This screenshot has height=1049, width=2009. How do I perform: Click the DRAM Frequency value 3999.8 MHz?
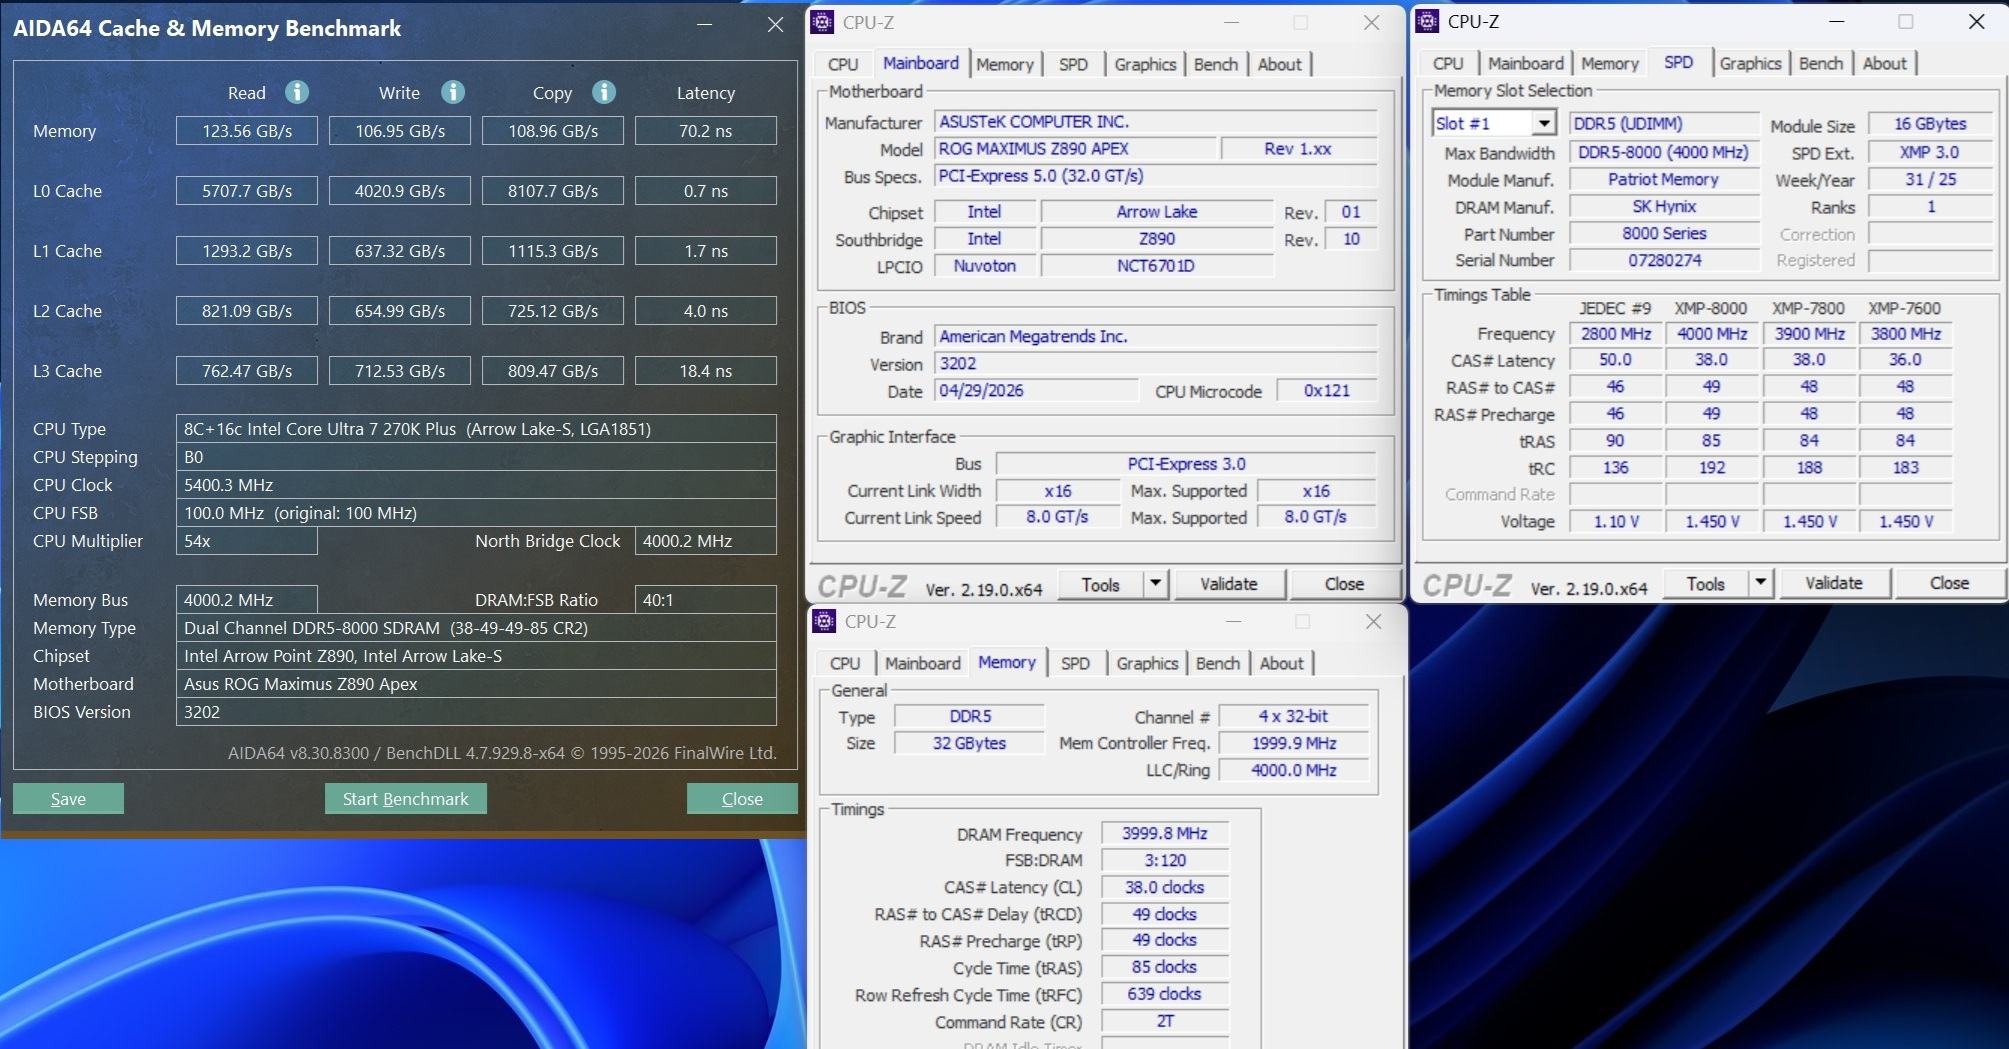[1164, 834]
